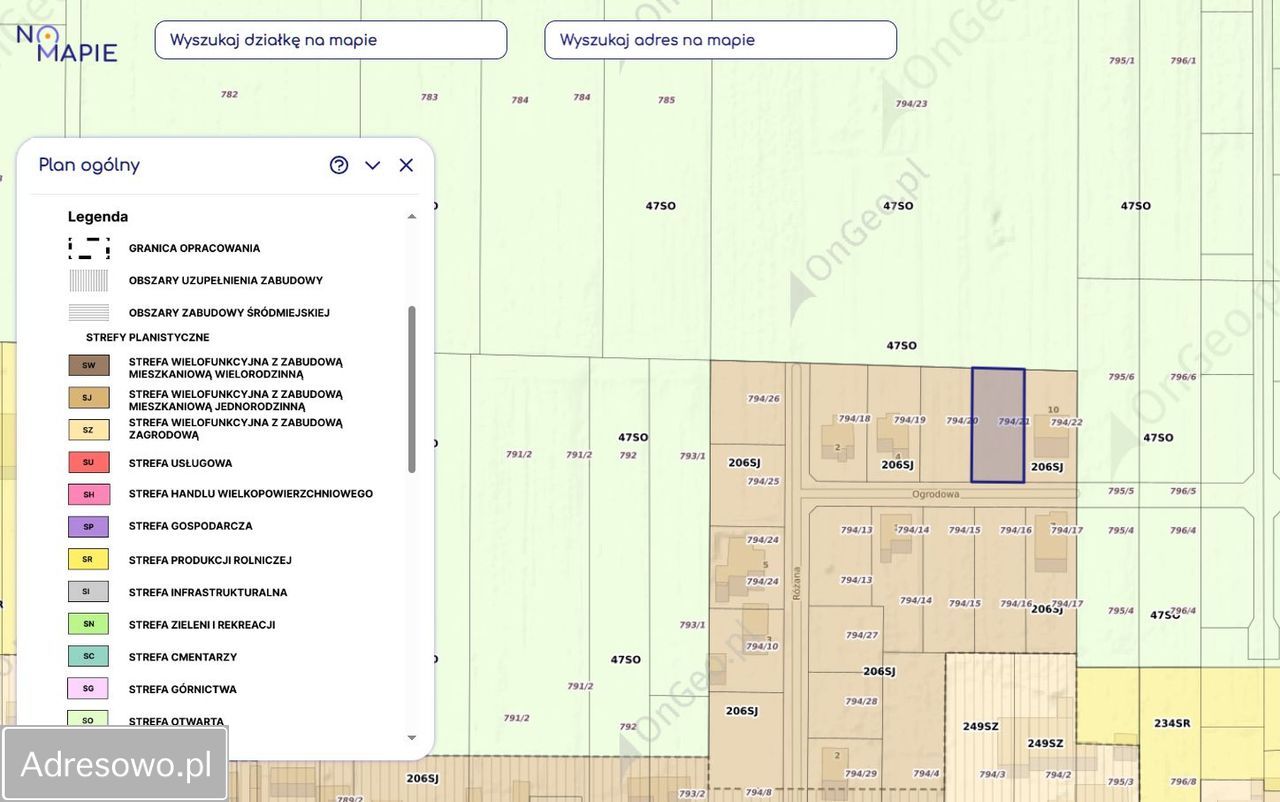Click the SZ zone color swatch
1280x802 pixels.
point(89,430)
